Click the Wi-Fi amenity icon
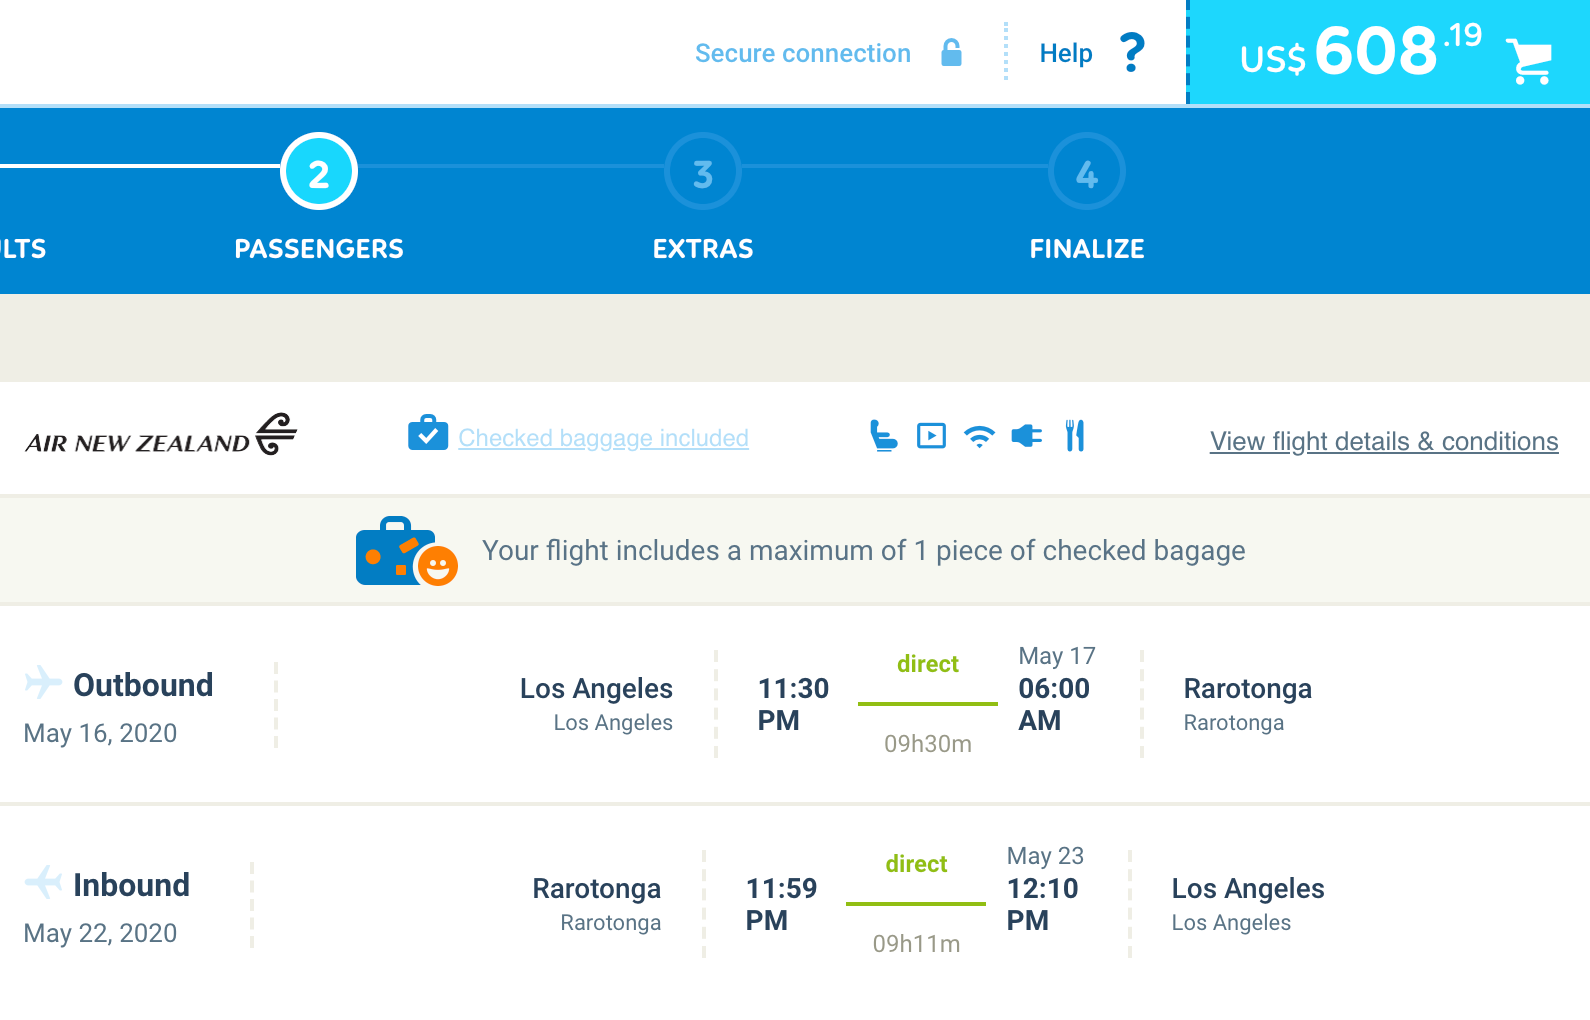 979,436
